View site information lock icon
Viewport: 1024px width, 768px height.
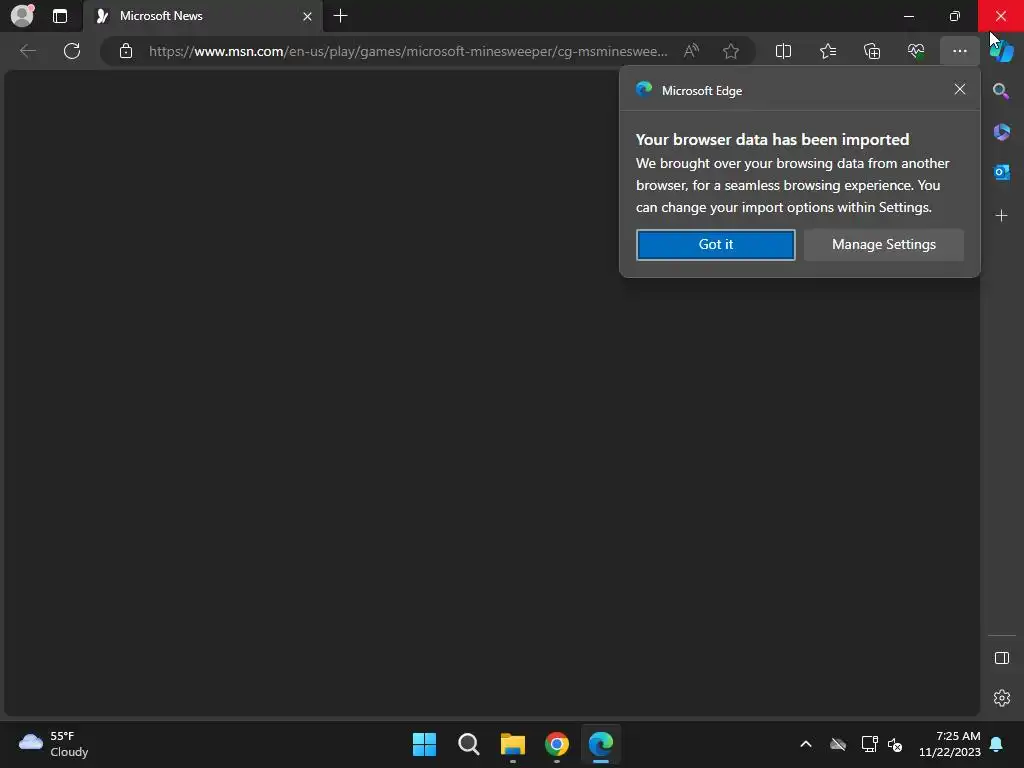126,51
